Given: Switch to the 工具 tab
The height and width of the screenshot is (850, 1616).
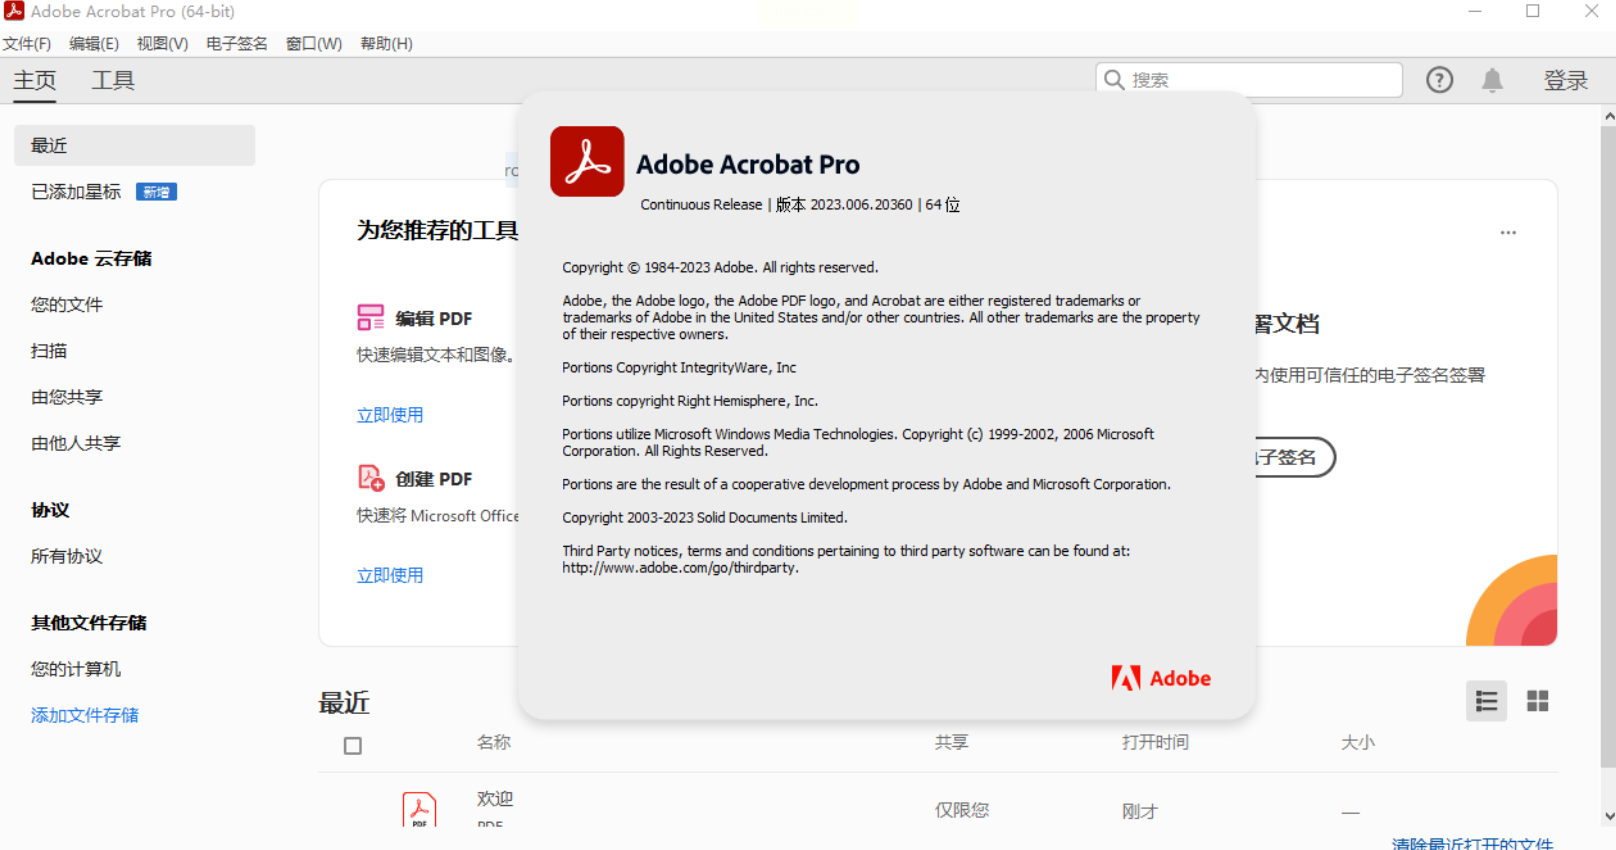Looking at the screenshot, I should pyautogui.click(x=113, y=80).
